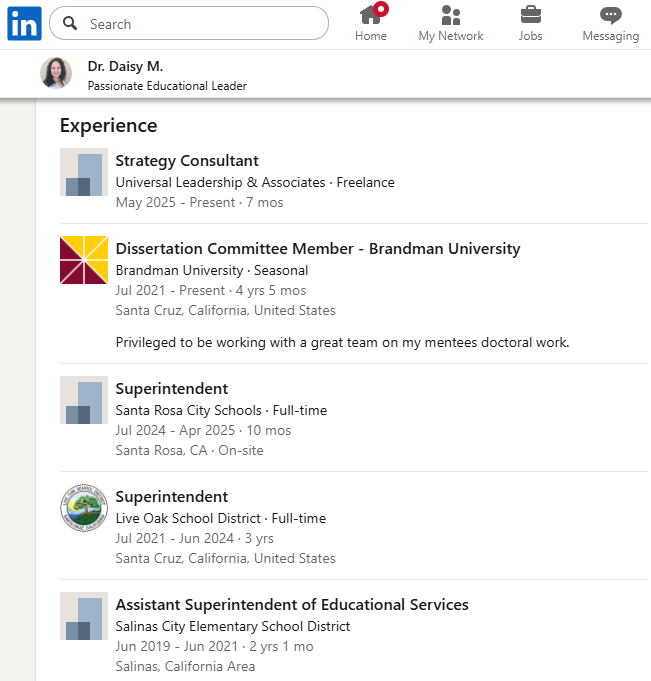Screen dimensions: 651x681
Task: Click the LinkedIn logo icon
Action: point(24,24)
